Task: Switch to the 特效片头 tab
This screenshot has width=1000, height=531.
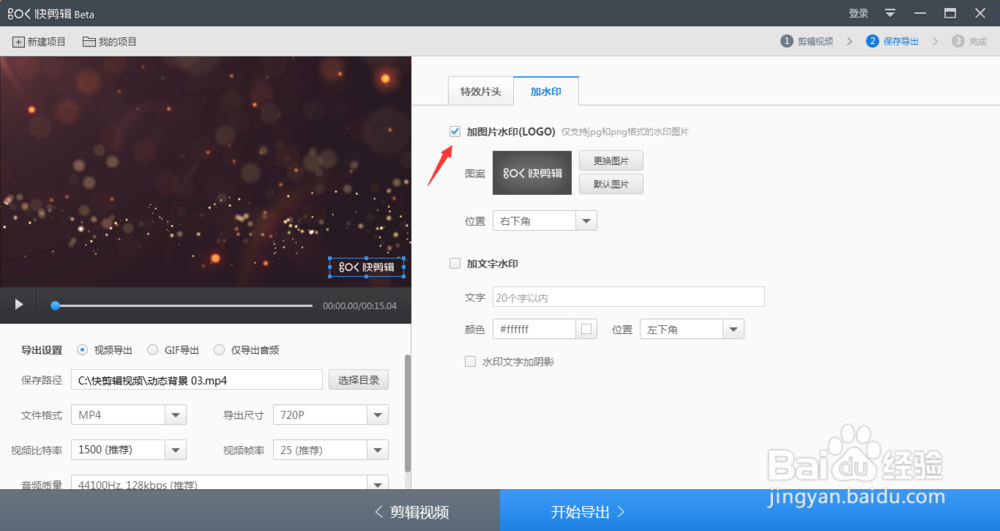Action: coord(481,91)
